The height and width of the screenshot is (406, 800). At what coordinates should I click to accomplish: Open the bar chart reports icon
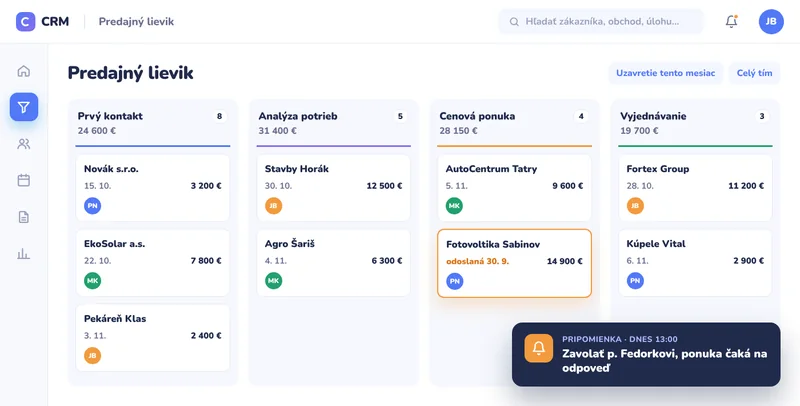[x=23, y=253]
